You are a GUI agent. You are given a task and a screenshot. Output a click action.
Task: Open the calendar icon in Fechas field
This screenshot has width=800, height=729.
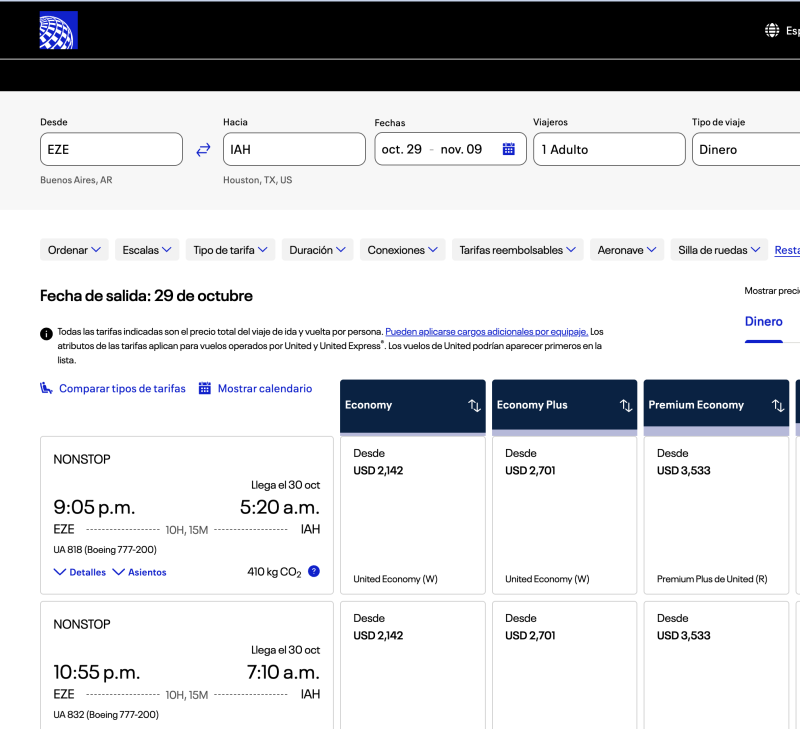(508, 149)
